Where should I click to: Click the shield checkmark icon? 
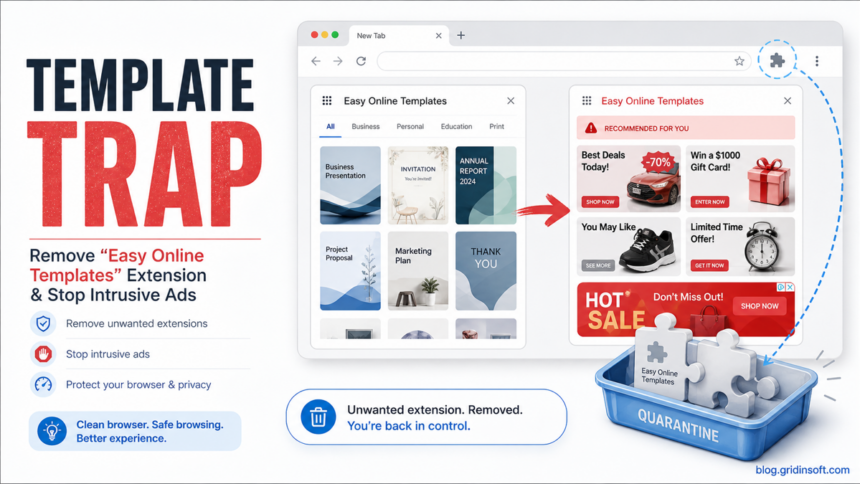[43, 324]
